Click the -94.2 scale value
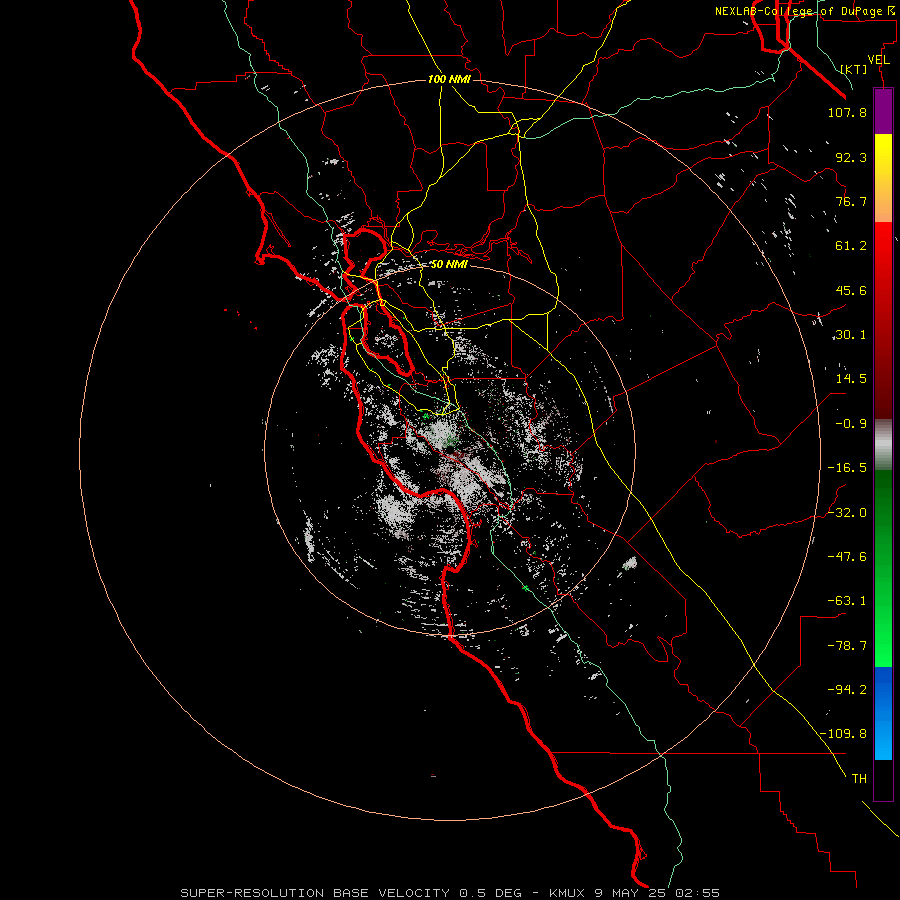This screenshot has width=900, height=900. [x=847, y=690]
